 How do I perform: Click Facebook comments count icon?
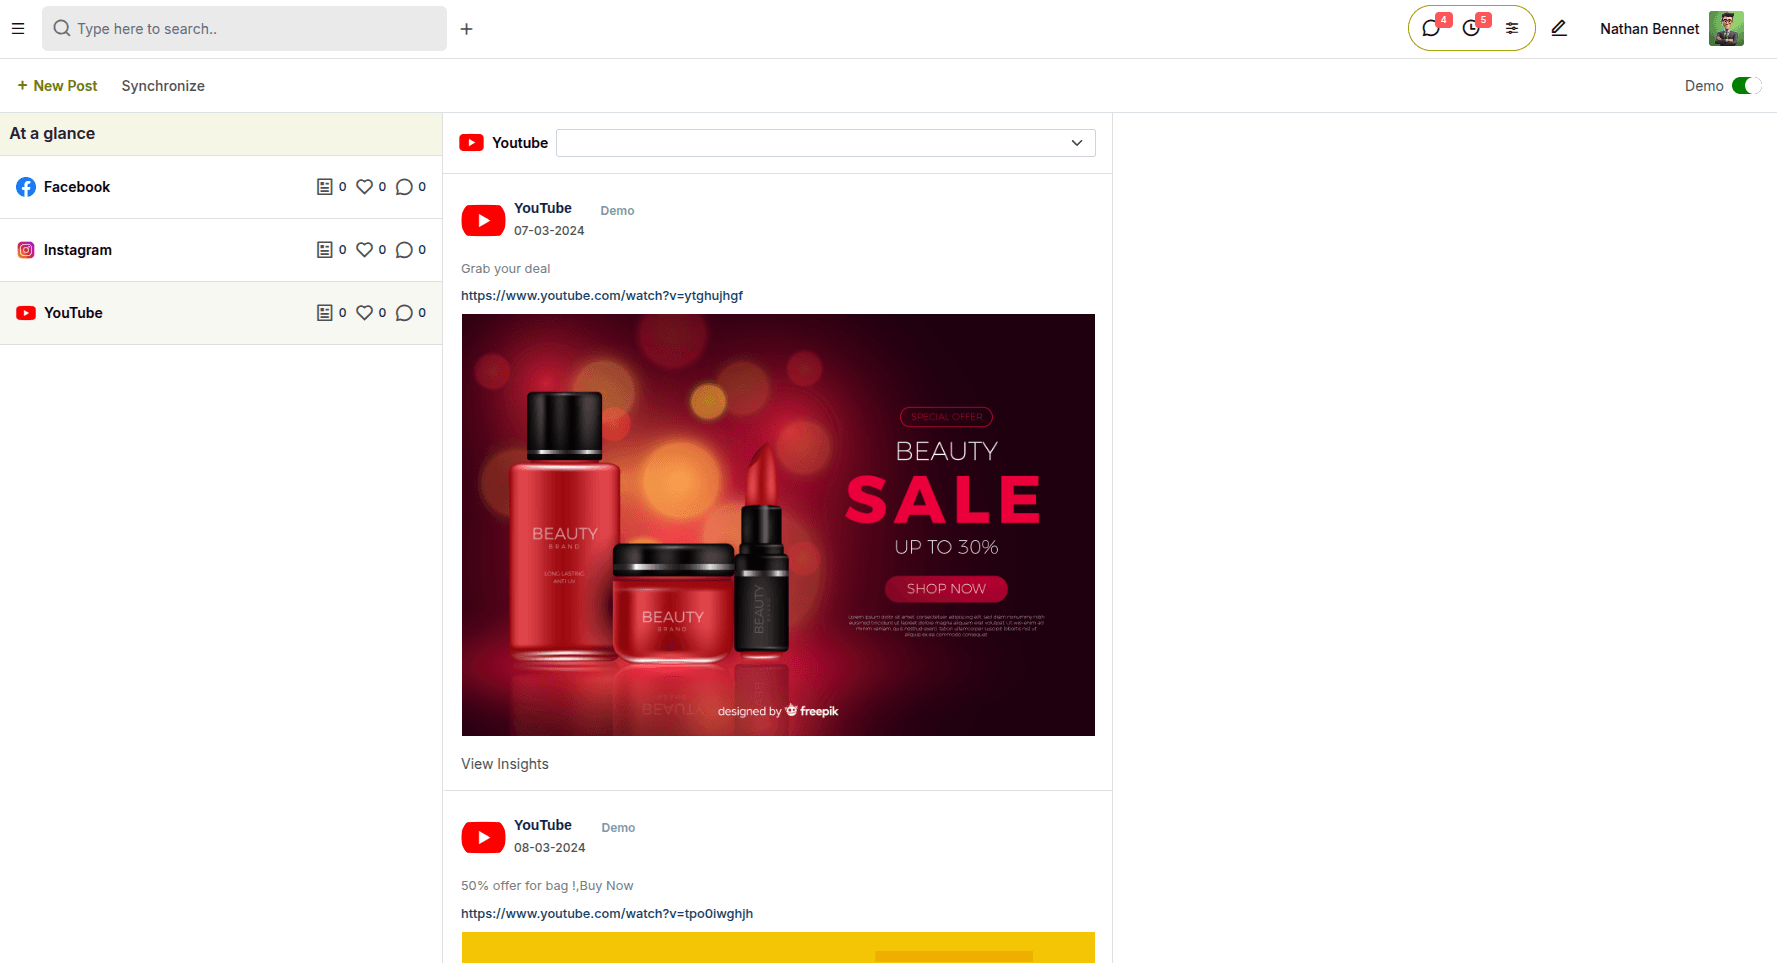click(x=404, y=187)
